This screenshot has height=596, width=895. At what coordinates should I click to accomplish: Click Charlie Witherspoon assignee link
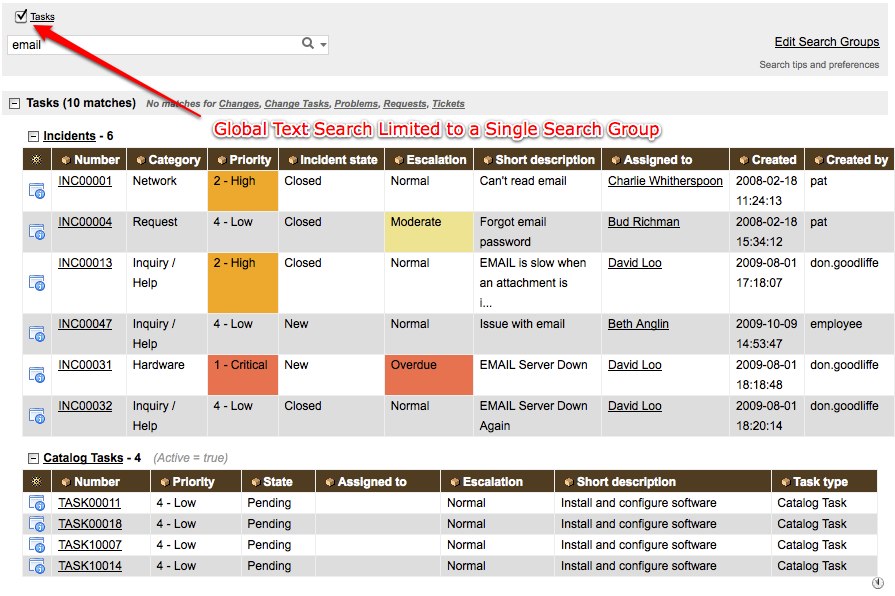tap(664, 181)
